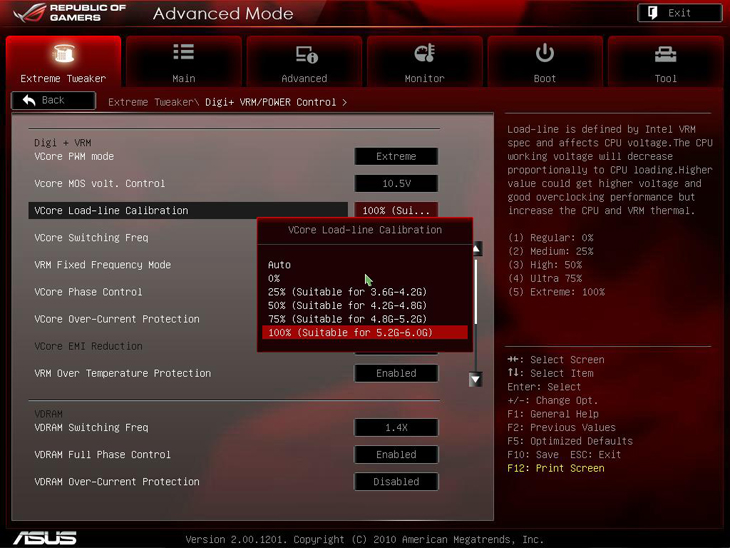Go back using the Back button
The height and width of the screenshot is (548, 730).
pos(53,101)
